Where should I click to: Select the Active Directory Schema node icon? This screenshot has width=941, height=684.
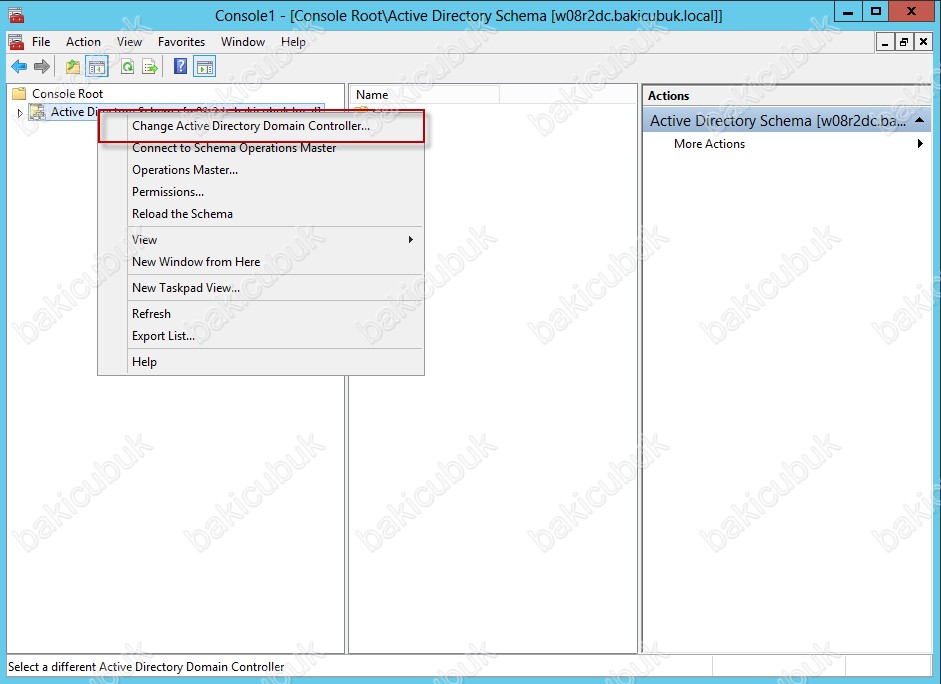point(38,112)
